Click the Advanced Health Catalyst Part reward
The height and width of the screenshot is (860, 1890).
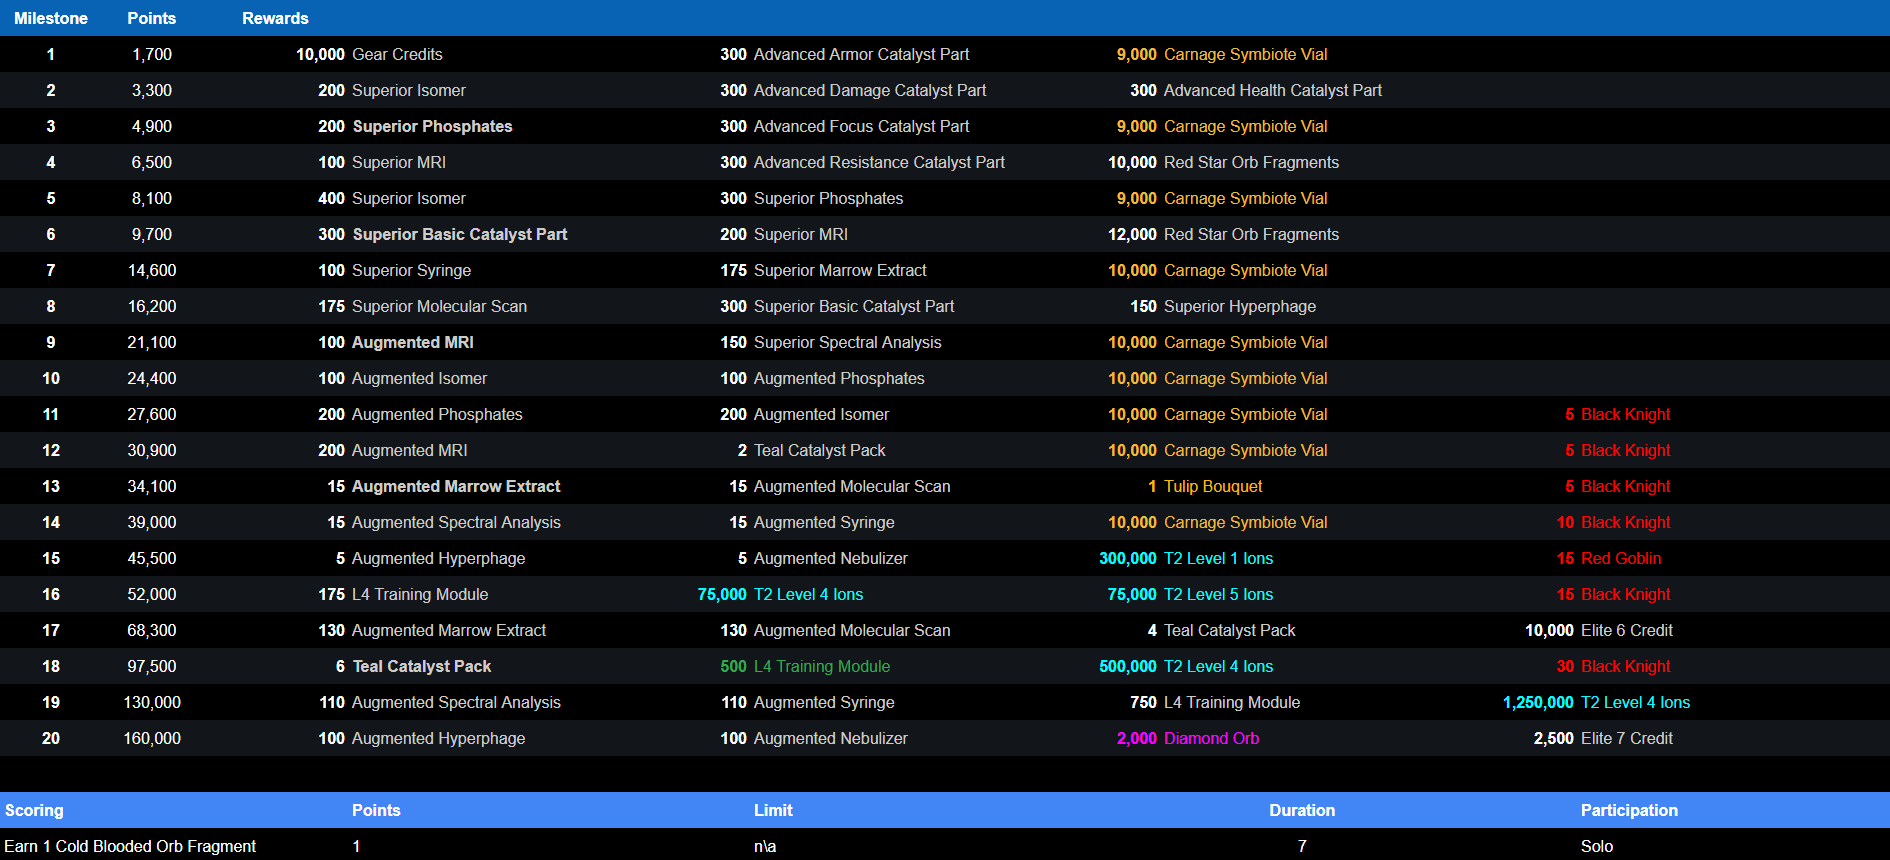click(1272, 90)
